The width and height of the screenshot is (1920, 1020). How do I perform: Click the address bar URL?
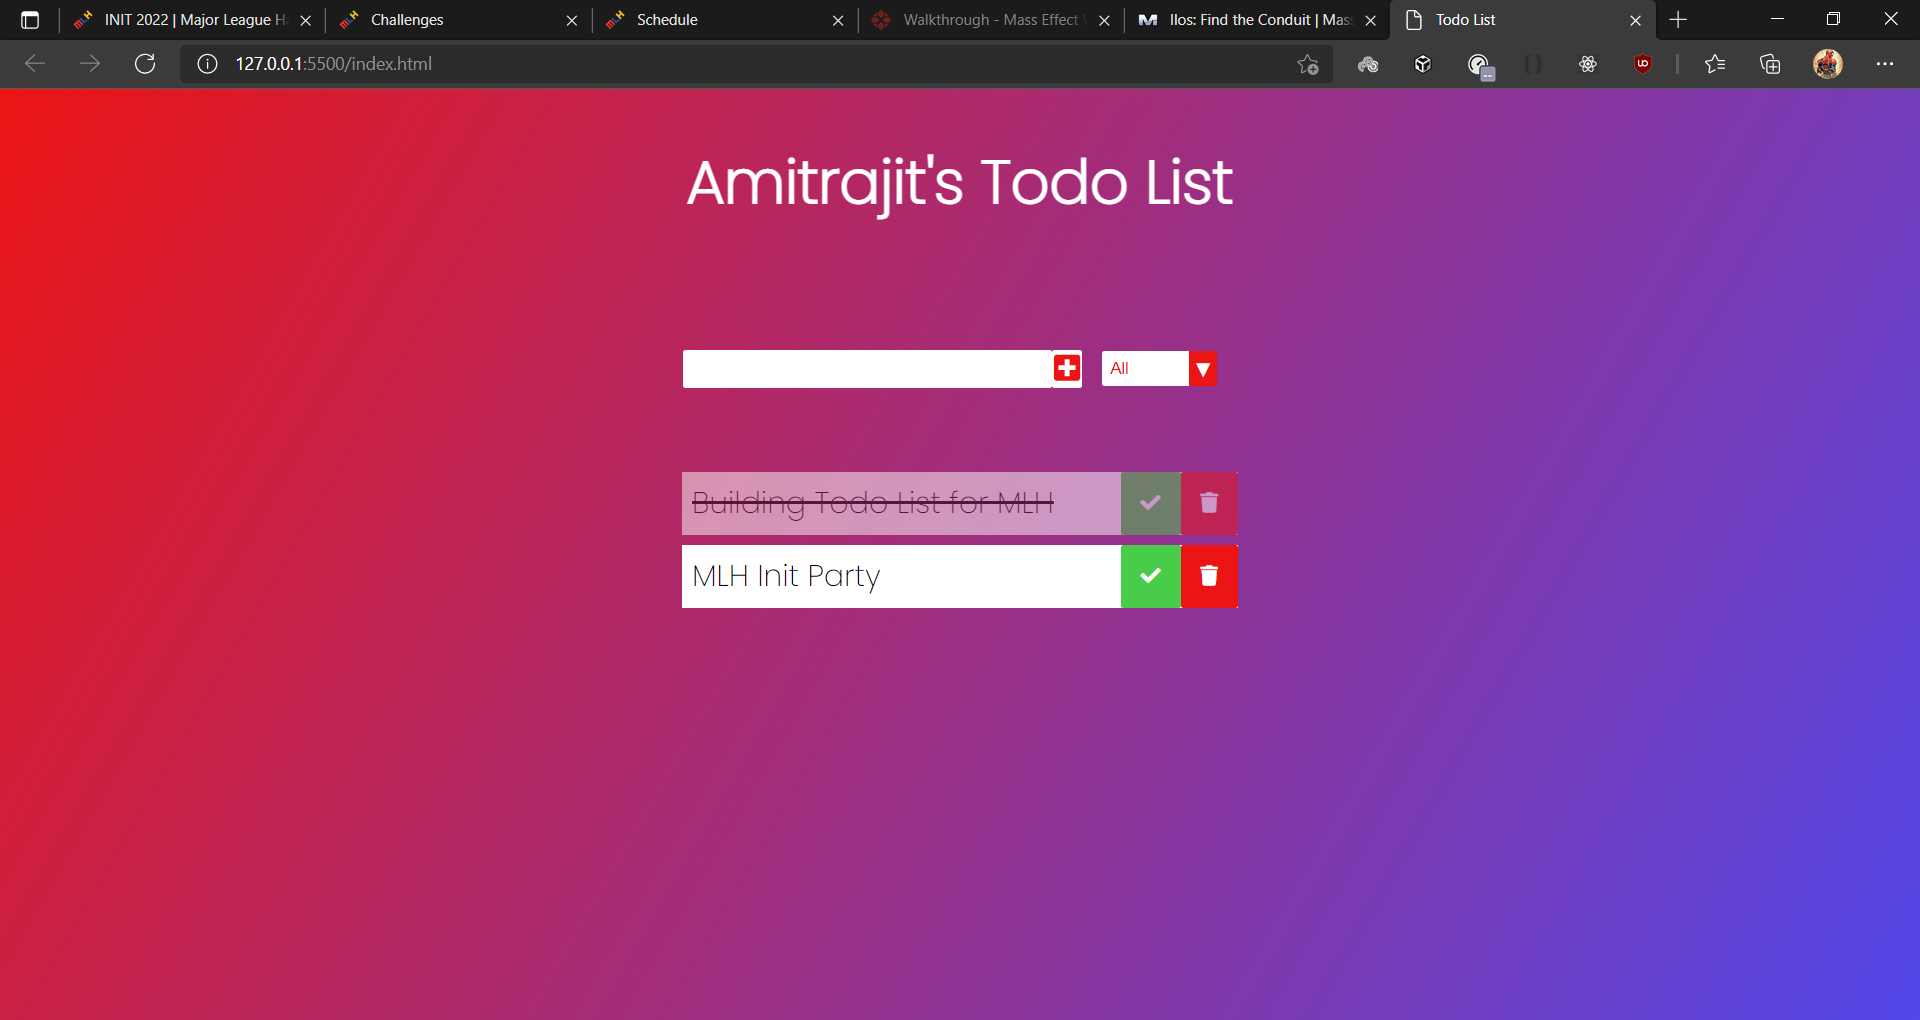click(334, 64)
